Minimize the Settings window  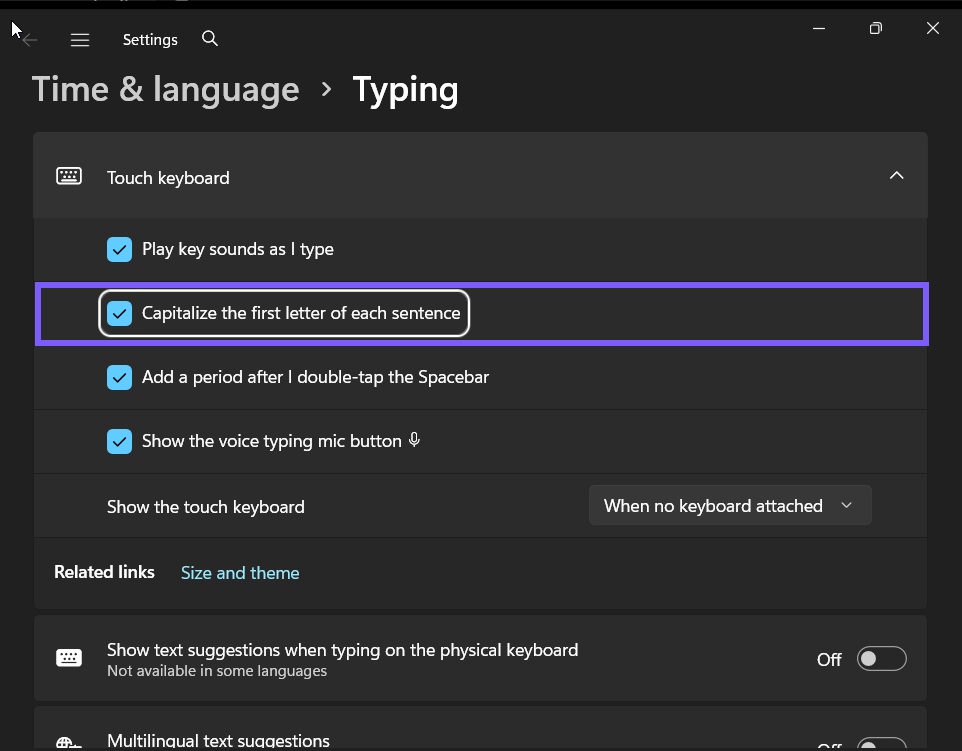click(819, 28)
